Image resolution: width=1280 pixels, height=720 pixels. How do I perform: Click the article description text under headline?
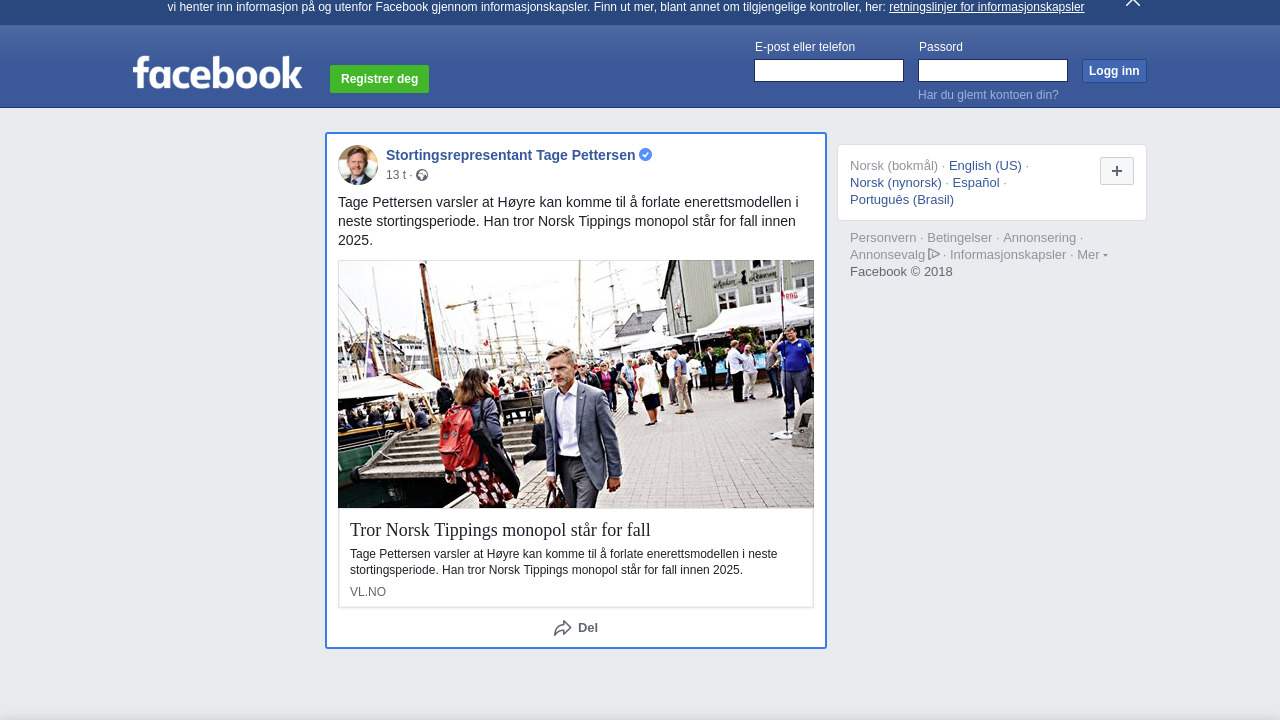tap(563, 562)
